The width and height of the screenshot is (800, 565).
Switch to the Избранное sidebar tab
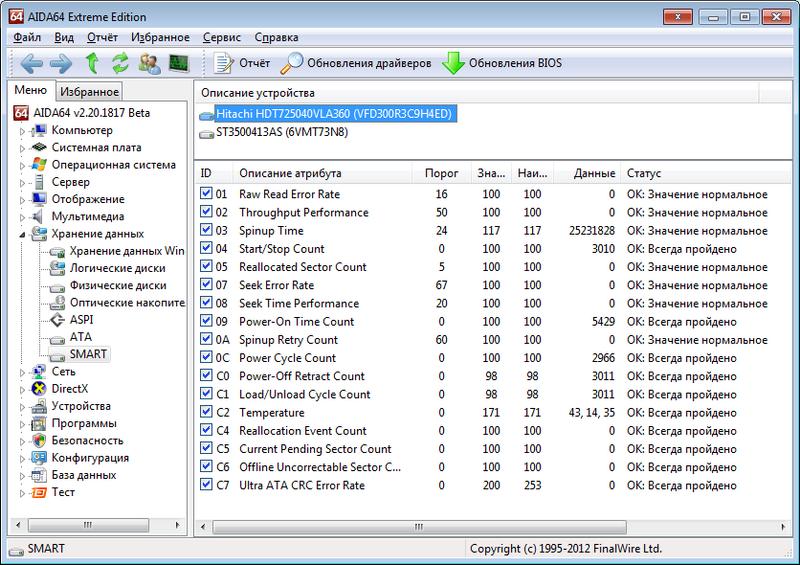click(x=89, y=92)
